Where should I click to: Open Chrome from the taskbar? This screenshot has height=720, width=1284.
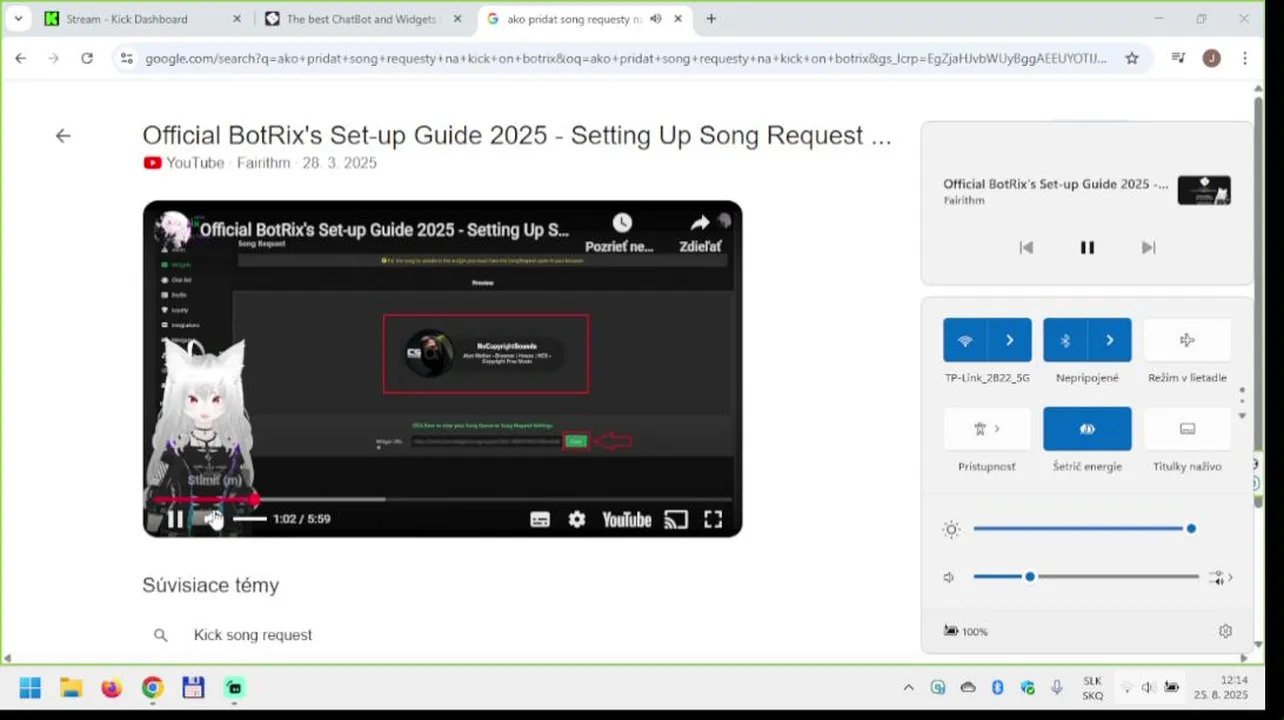tap(152, 688)
